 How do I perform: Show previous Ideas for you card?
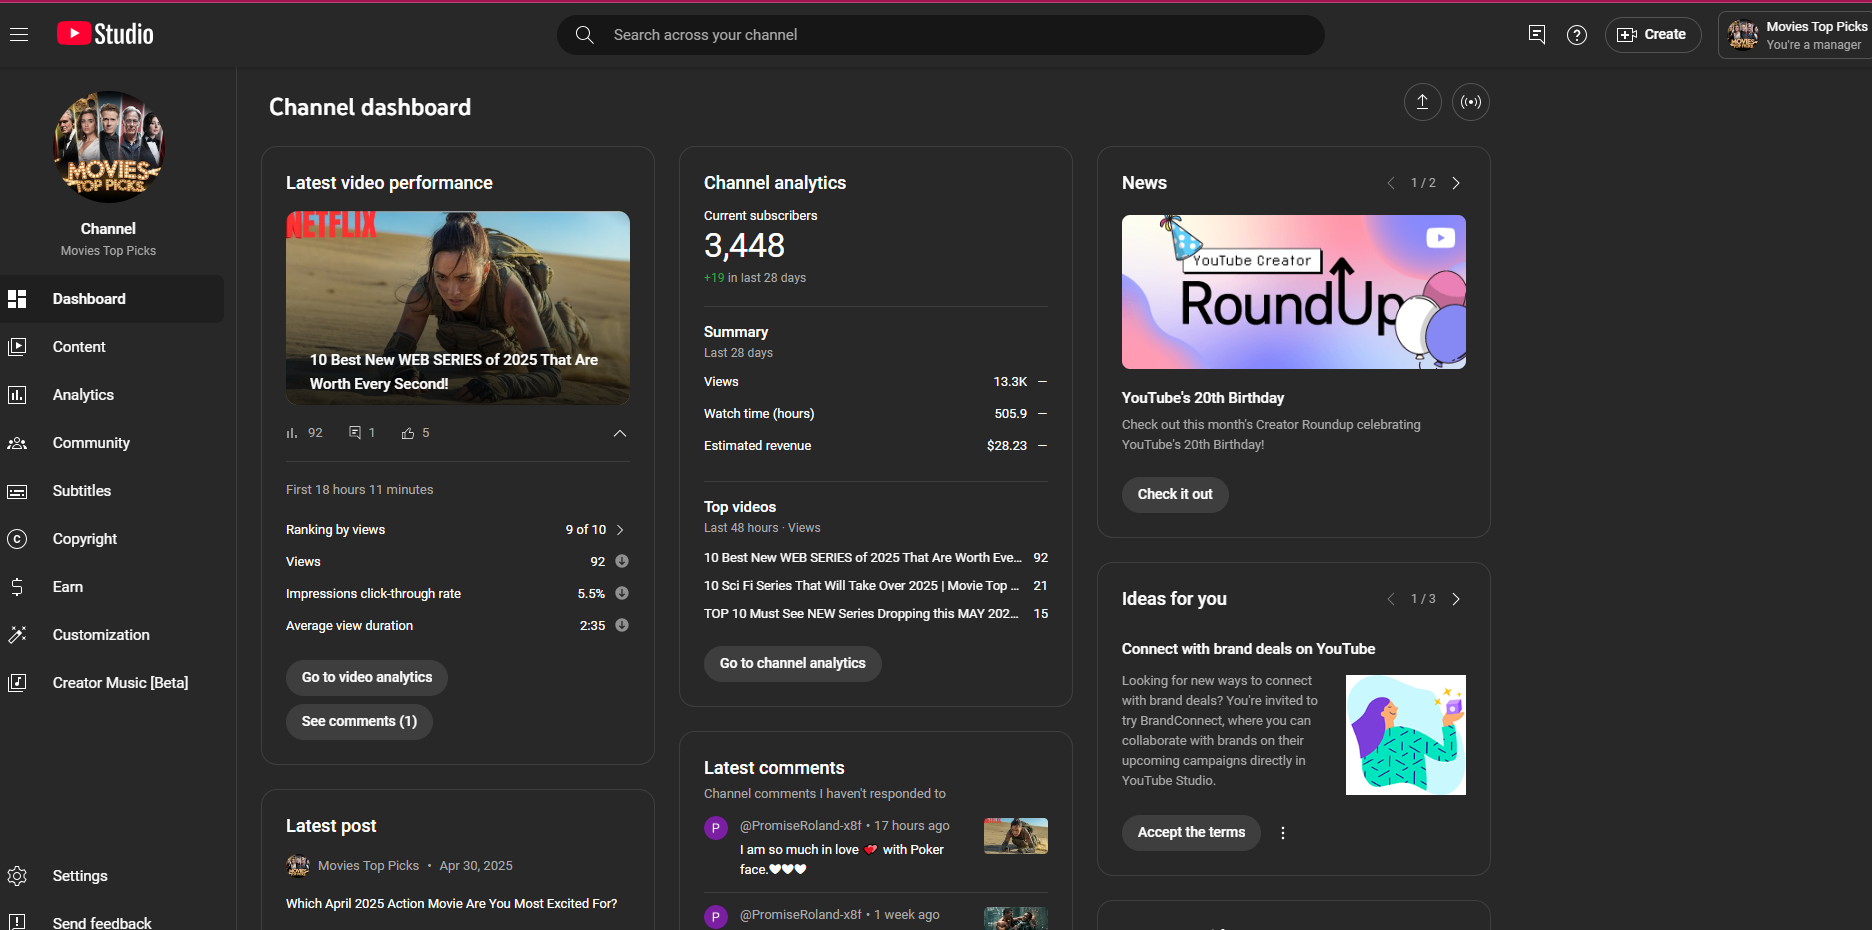click(1391, 599)
